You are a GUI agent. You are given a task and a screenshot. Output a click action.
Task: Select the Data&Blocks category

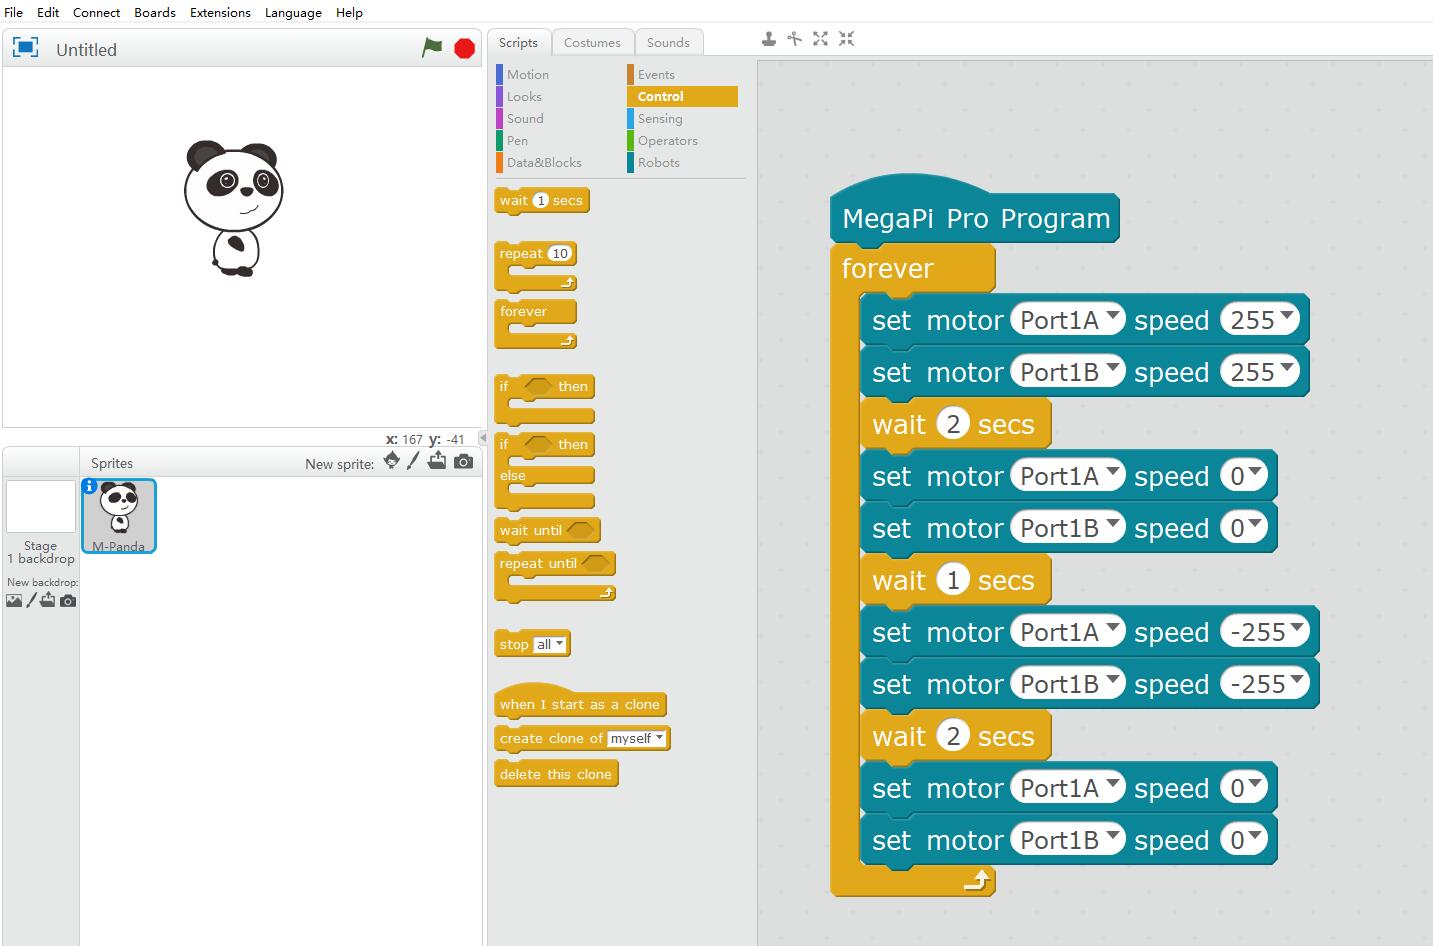543,162
